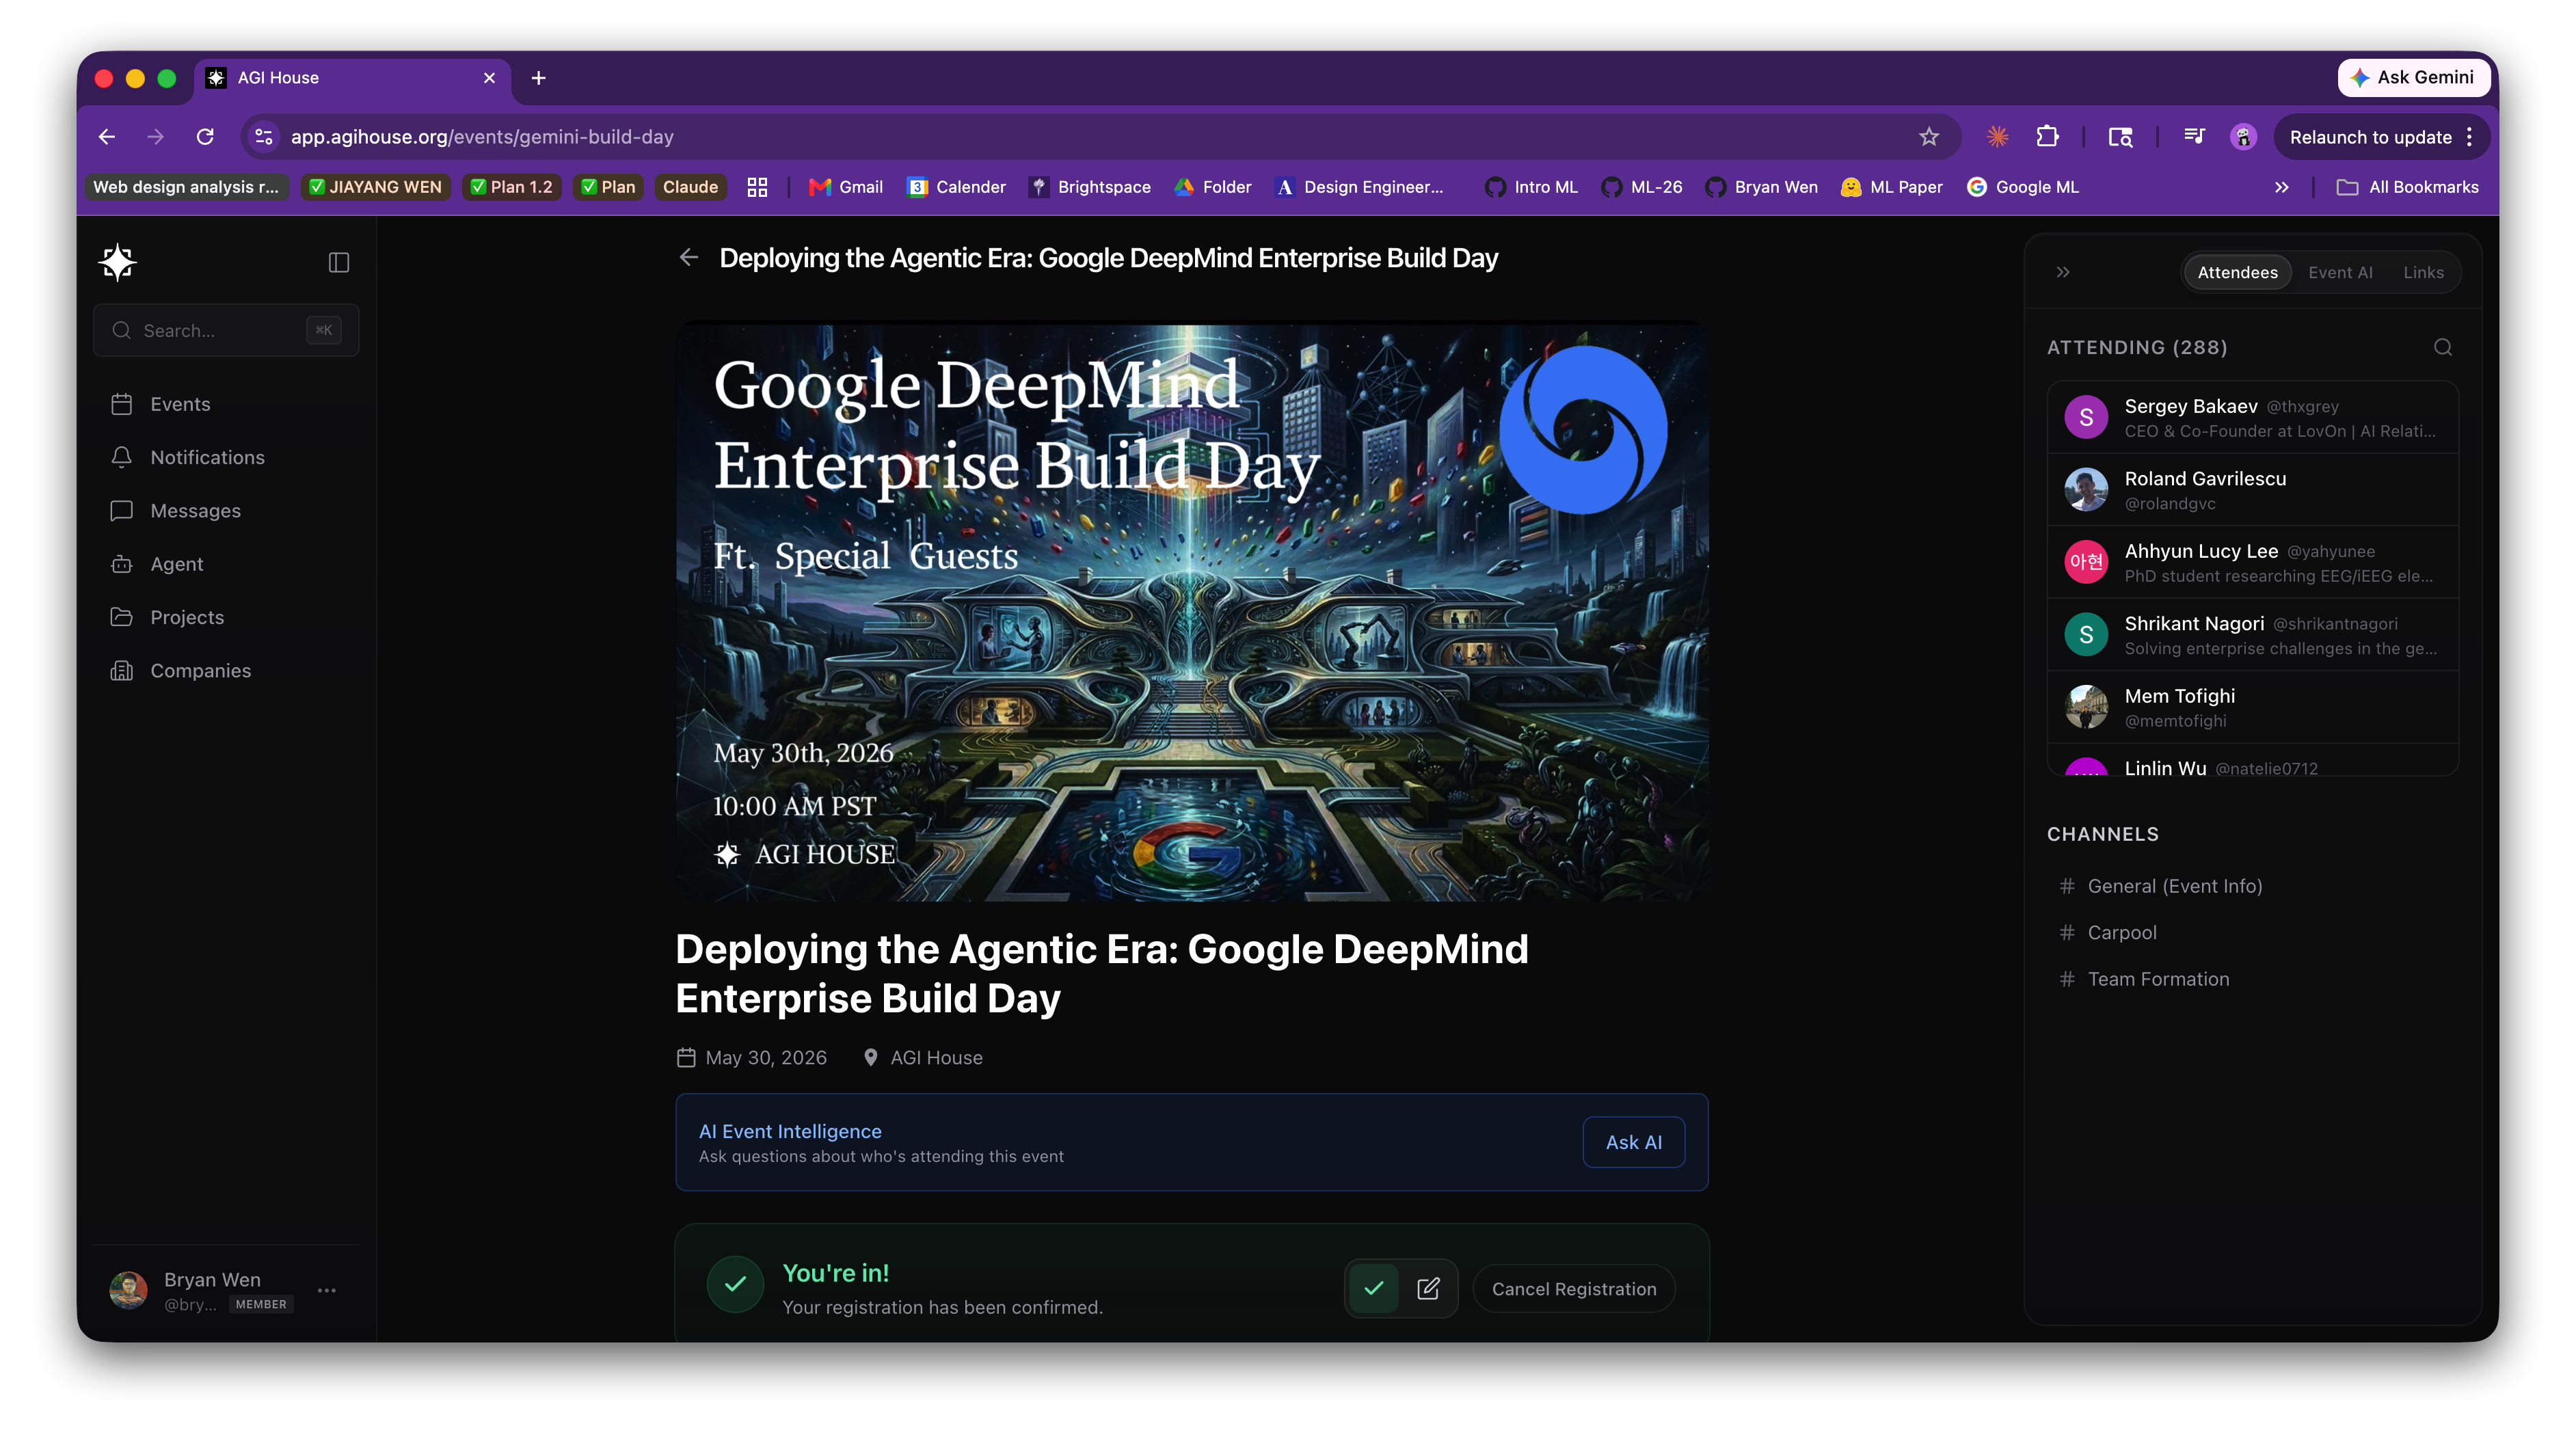Click the tab search screen icon

[2120, 137]
